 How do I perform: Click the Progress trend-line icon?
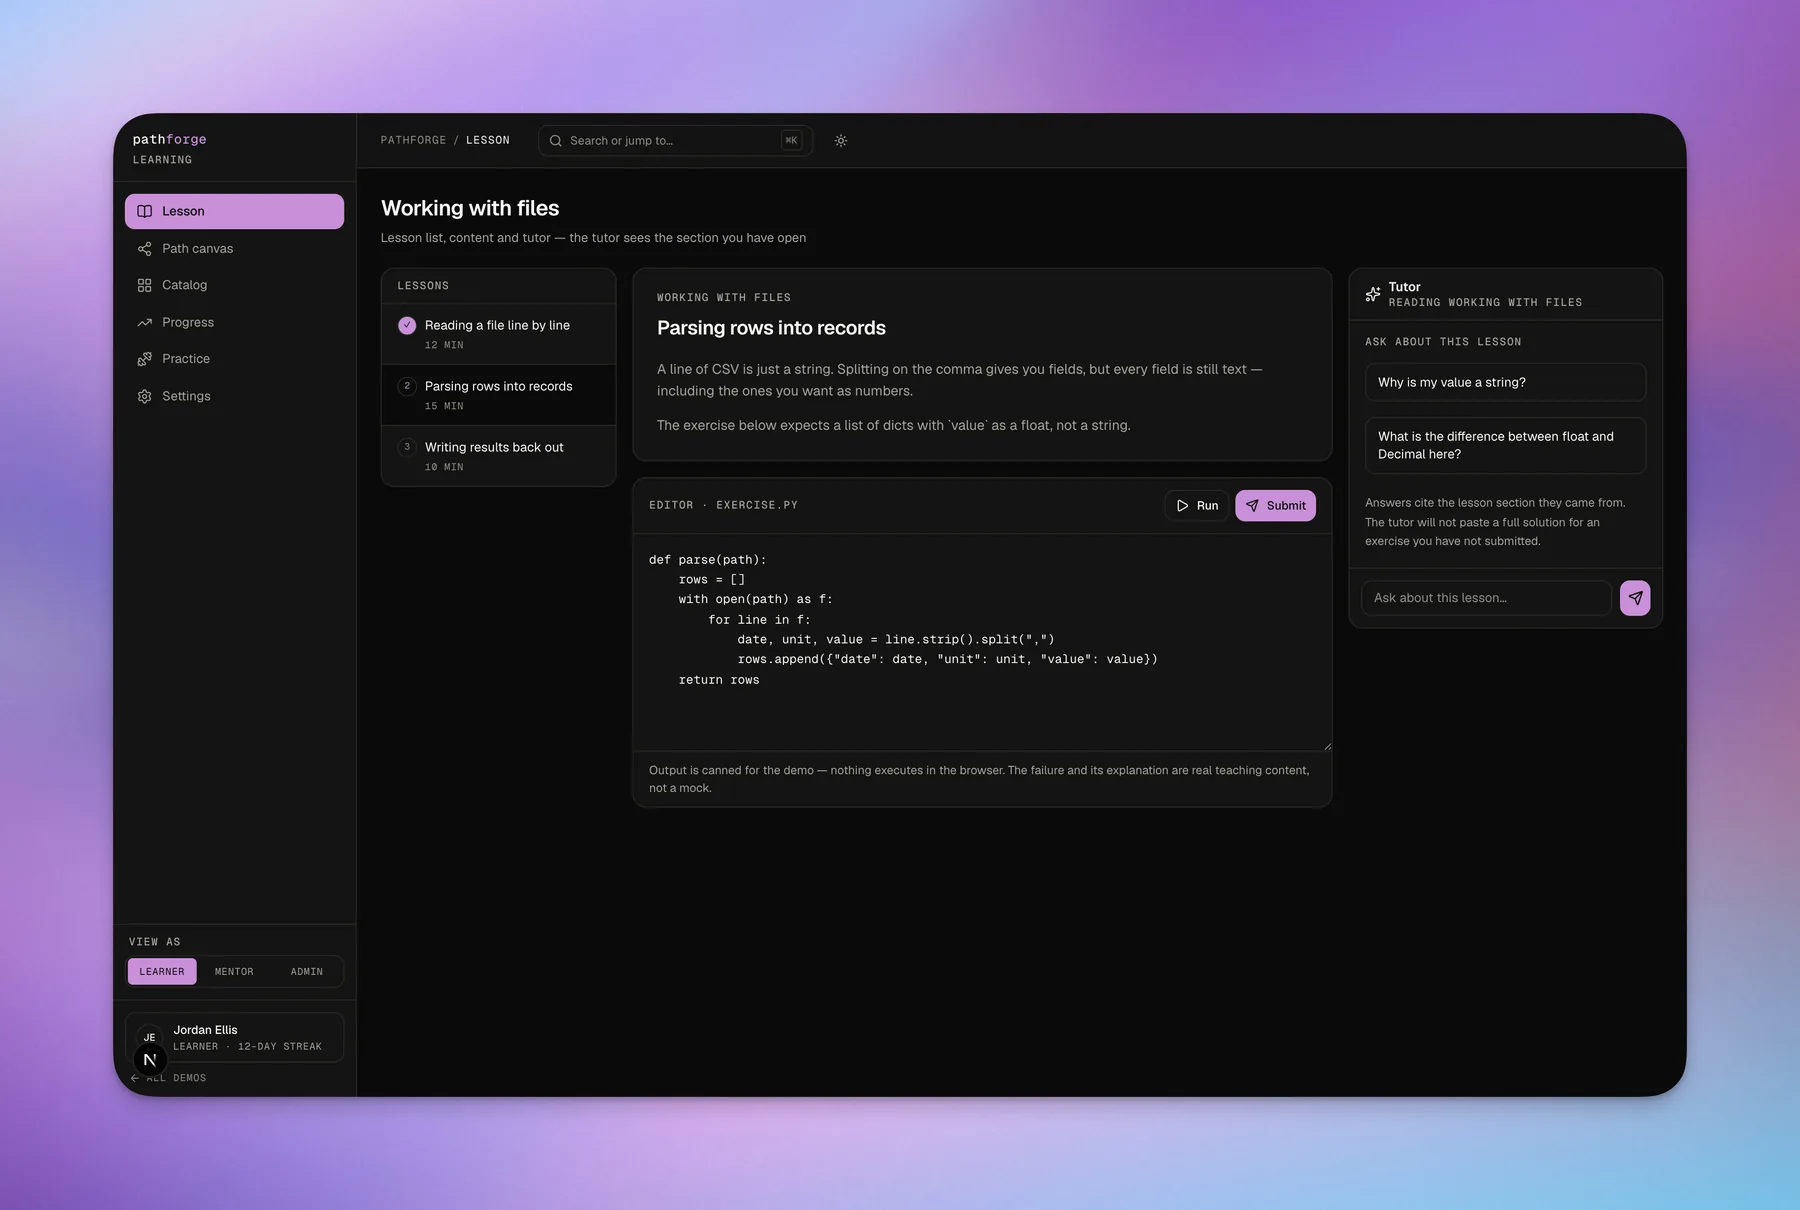click(145, 322)
